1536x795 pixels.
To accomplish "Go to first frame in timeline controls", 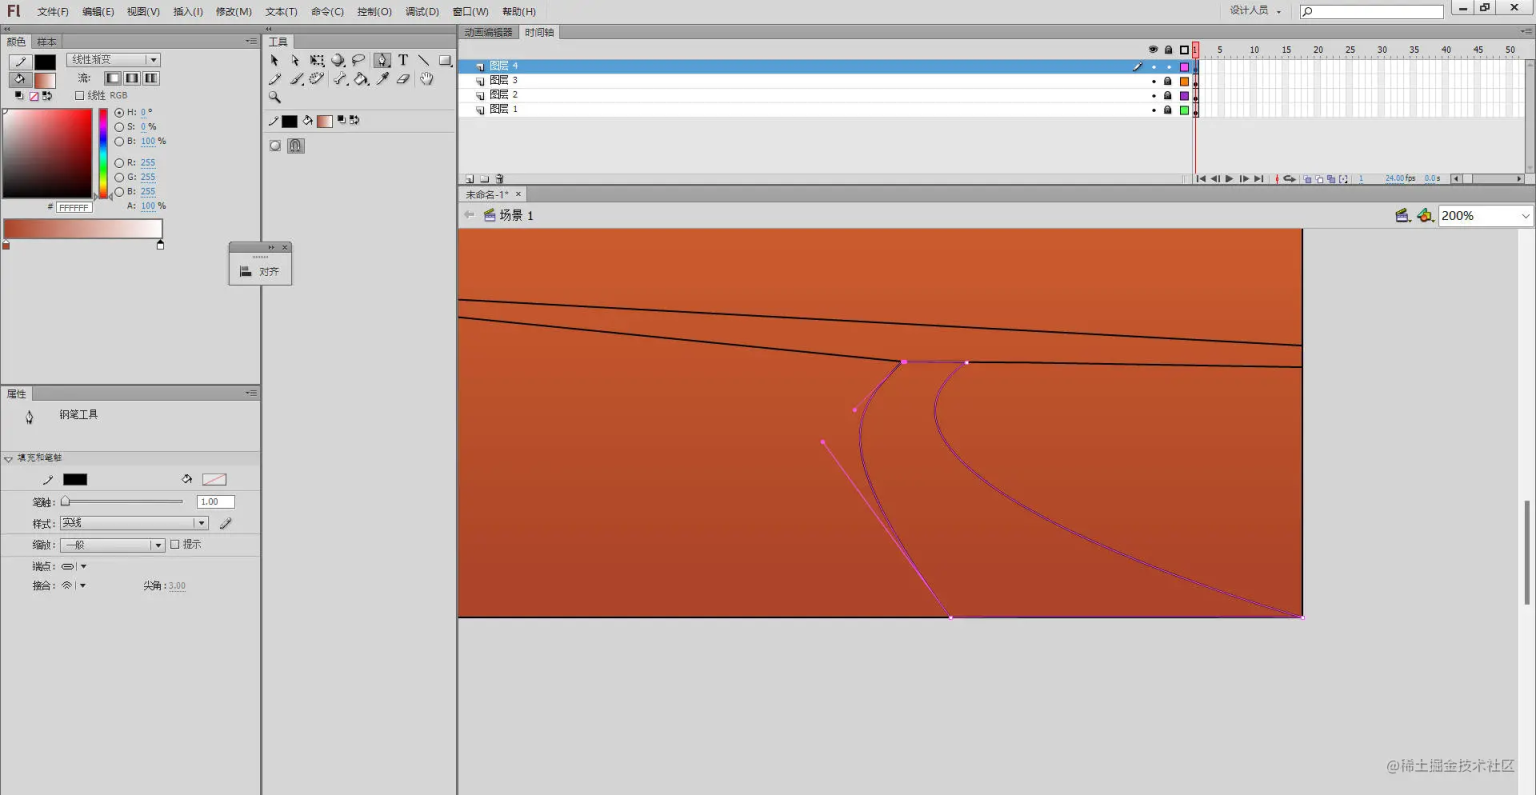I will coord(1200,179).
